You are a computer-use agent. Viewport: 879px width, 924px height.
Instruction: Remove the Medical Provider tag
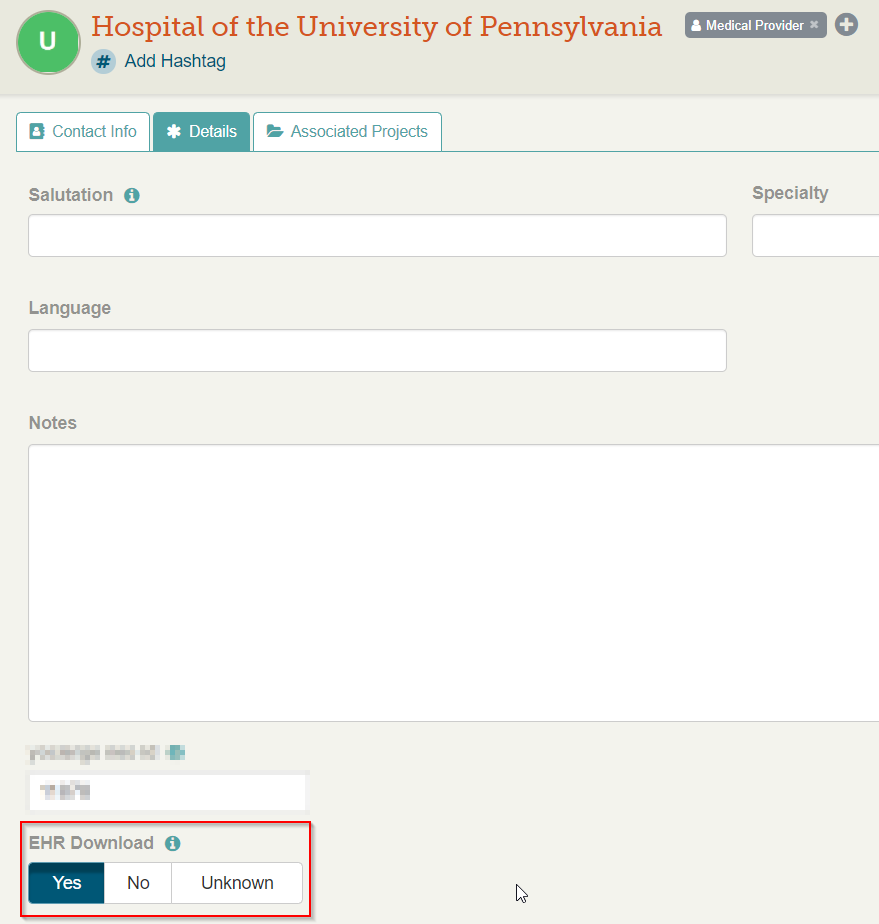[814, 25]
